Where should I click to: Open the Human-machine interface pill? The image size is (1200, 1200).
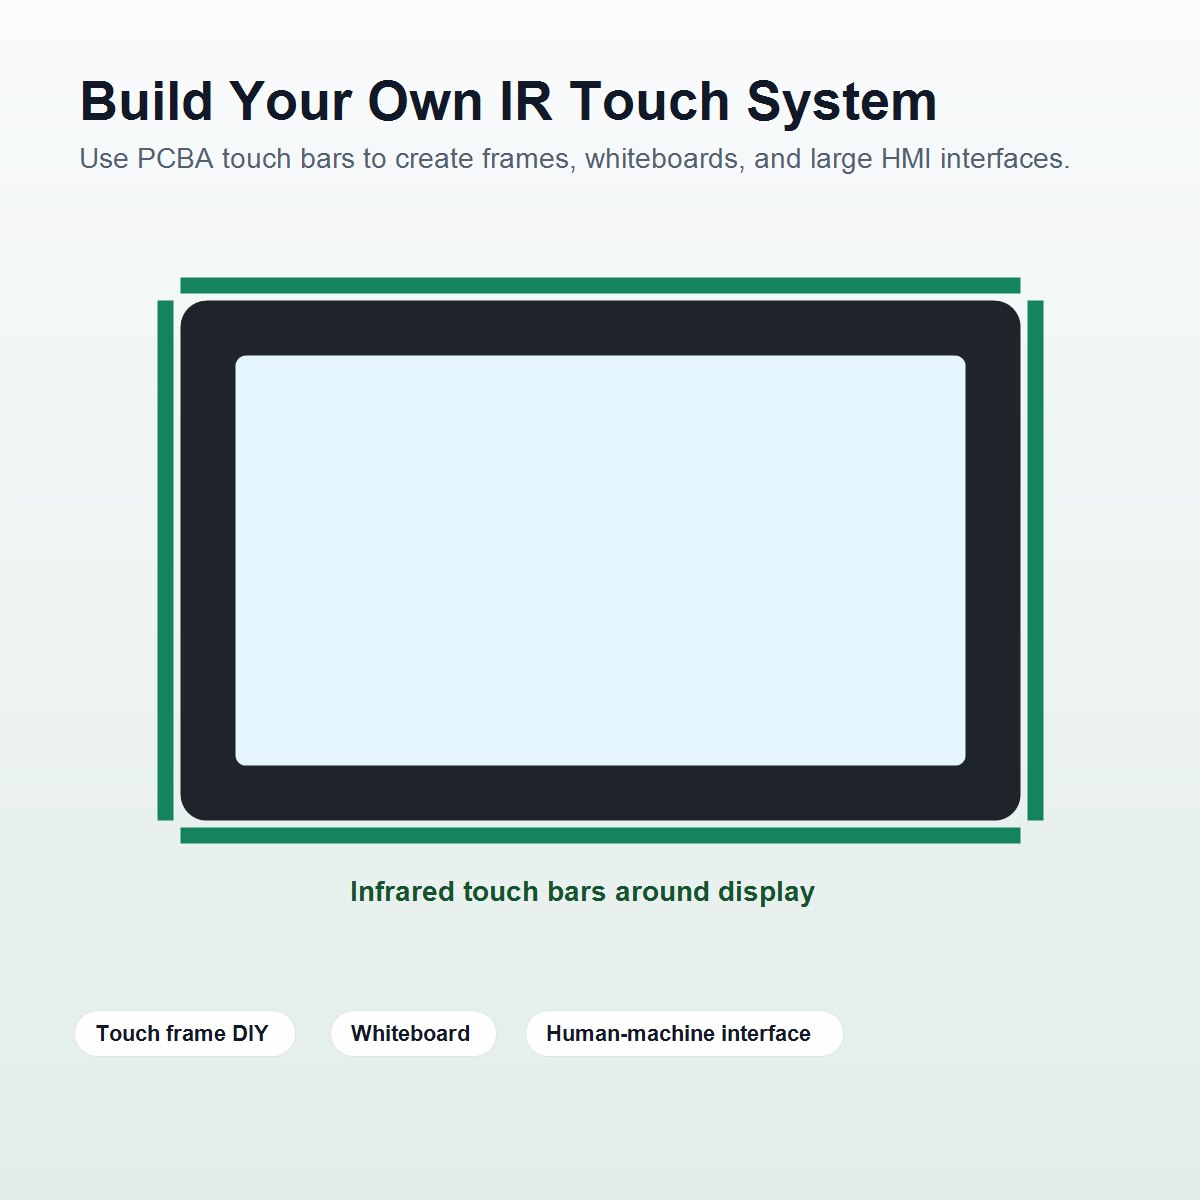click(684, 1033)
